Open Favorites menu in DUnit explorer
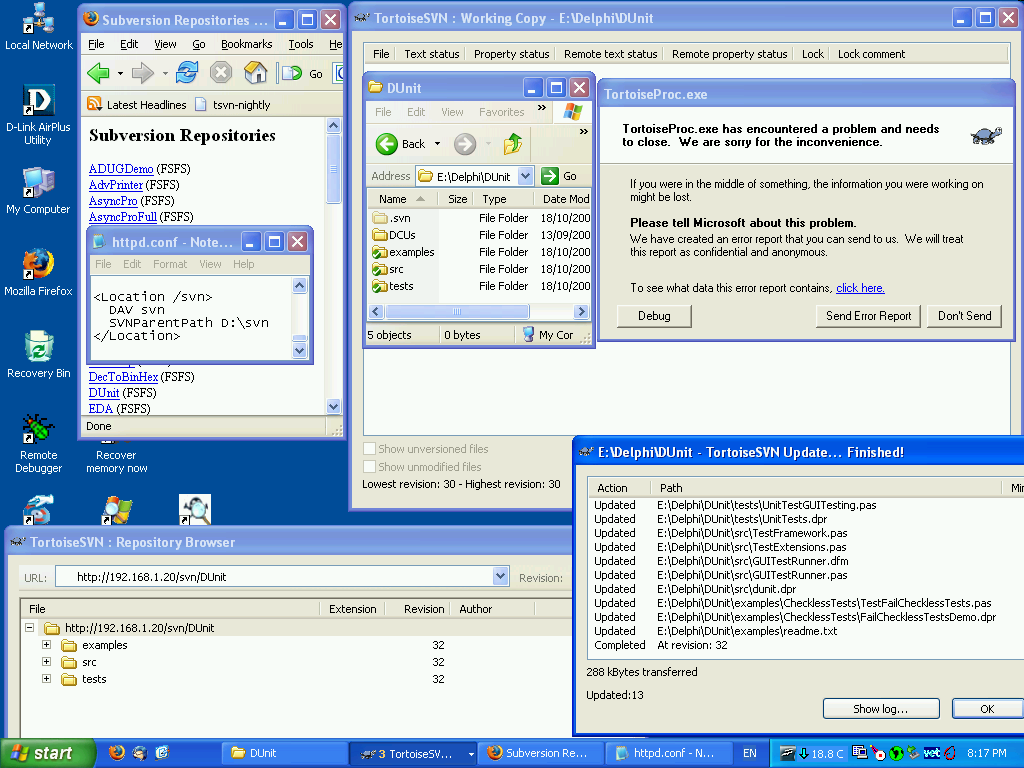 tap(502, 112)
